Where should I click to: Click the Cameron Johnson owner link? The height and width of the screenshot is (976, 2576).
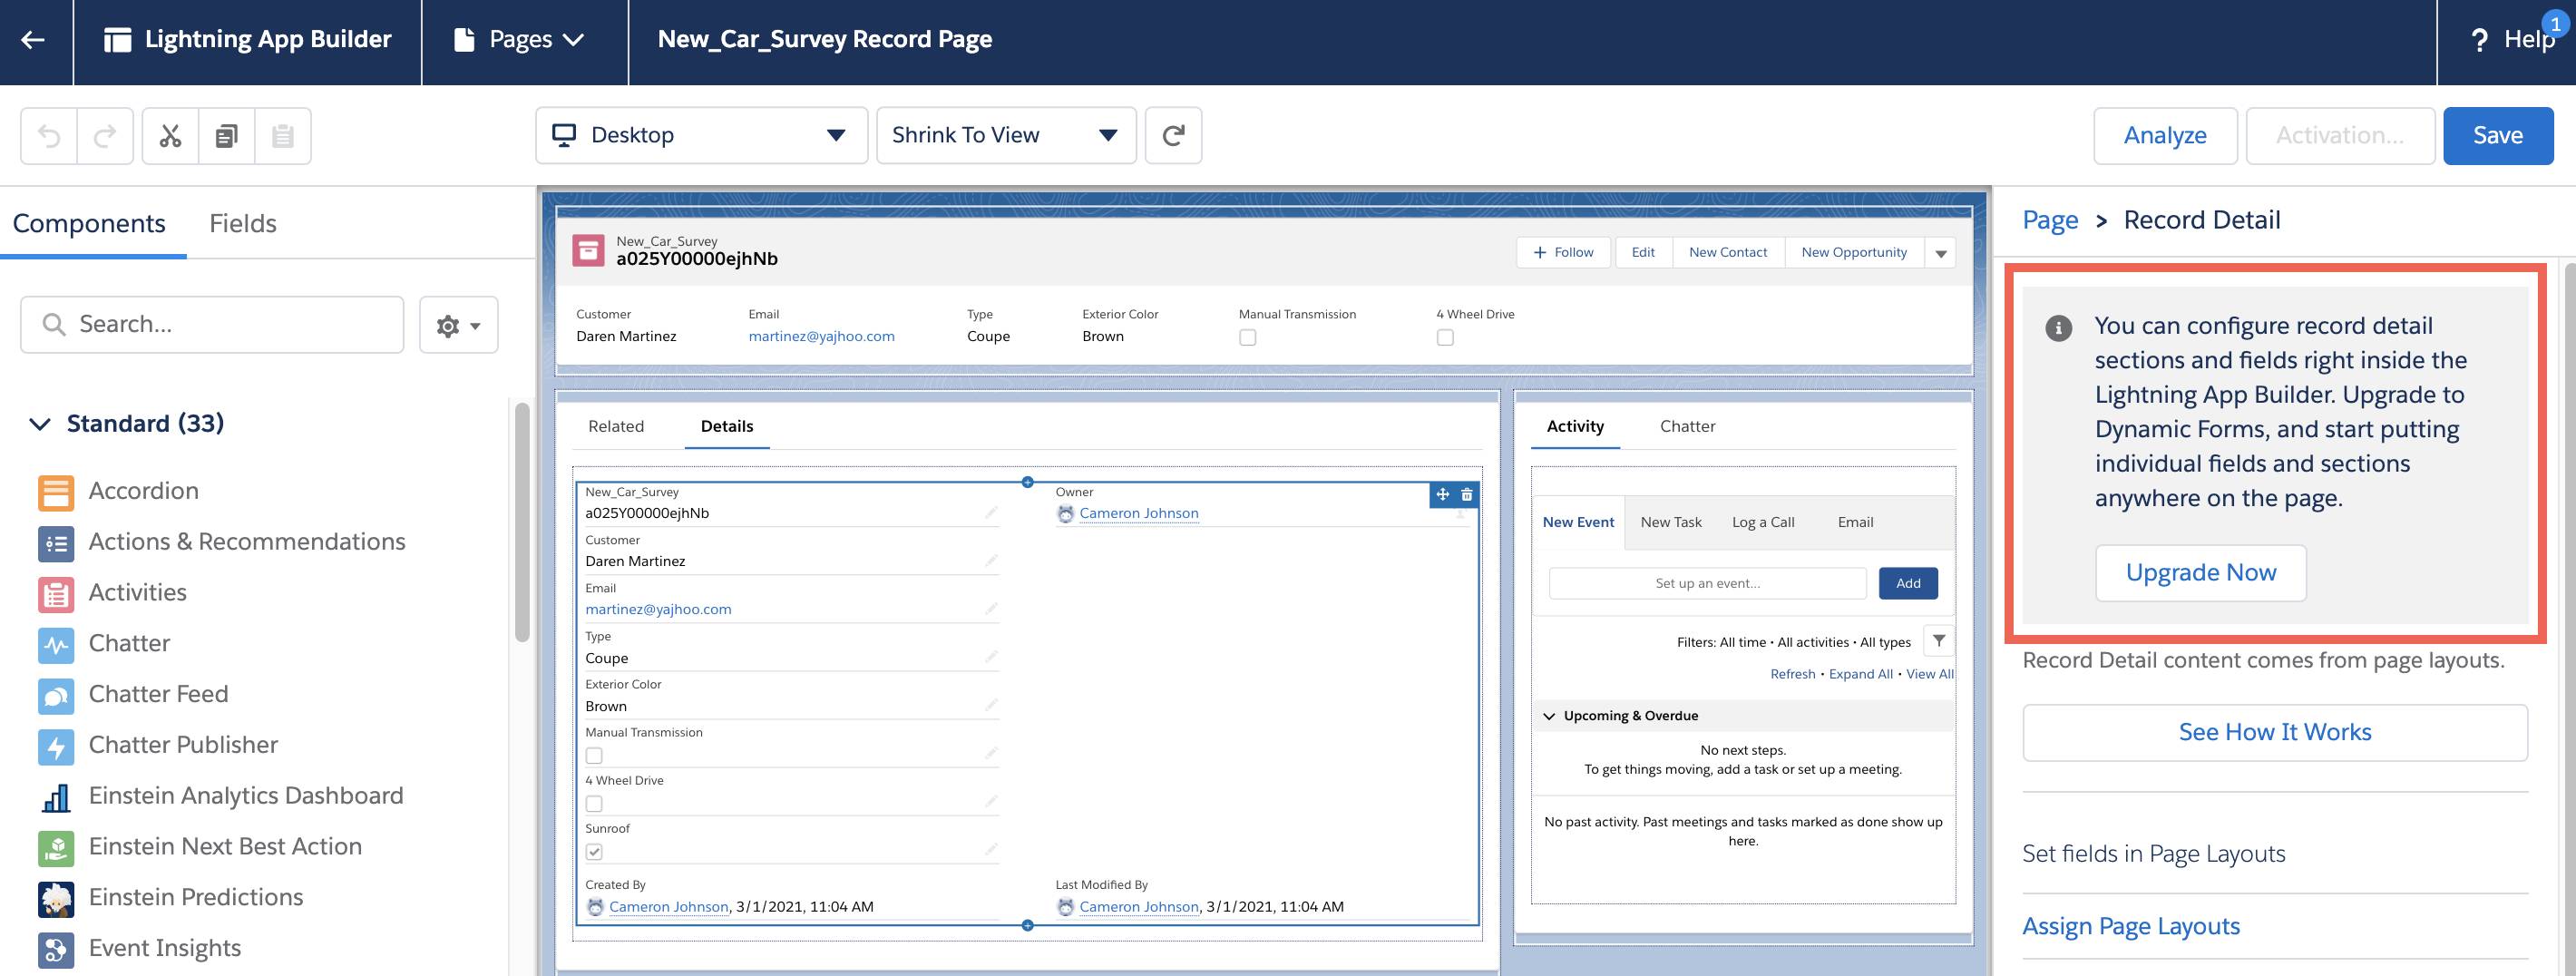tap(1138, 514)
